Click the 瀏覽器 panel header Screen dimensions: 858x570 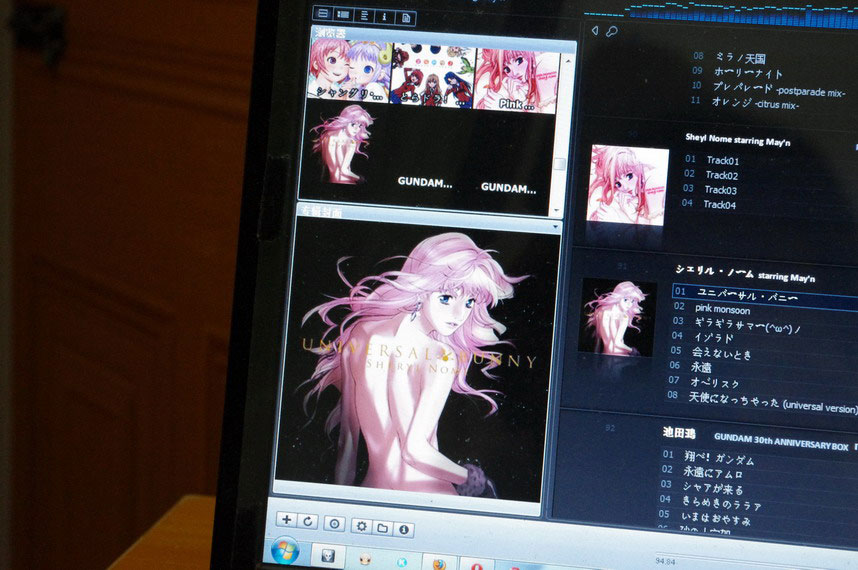pyautogui.click(x=330, y=32)
